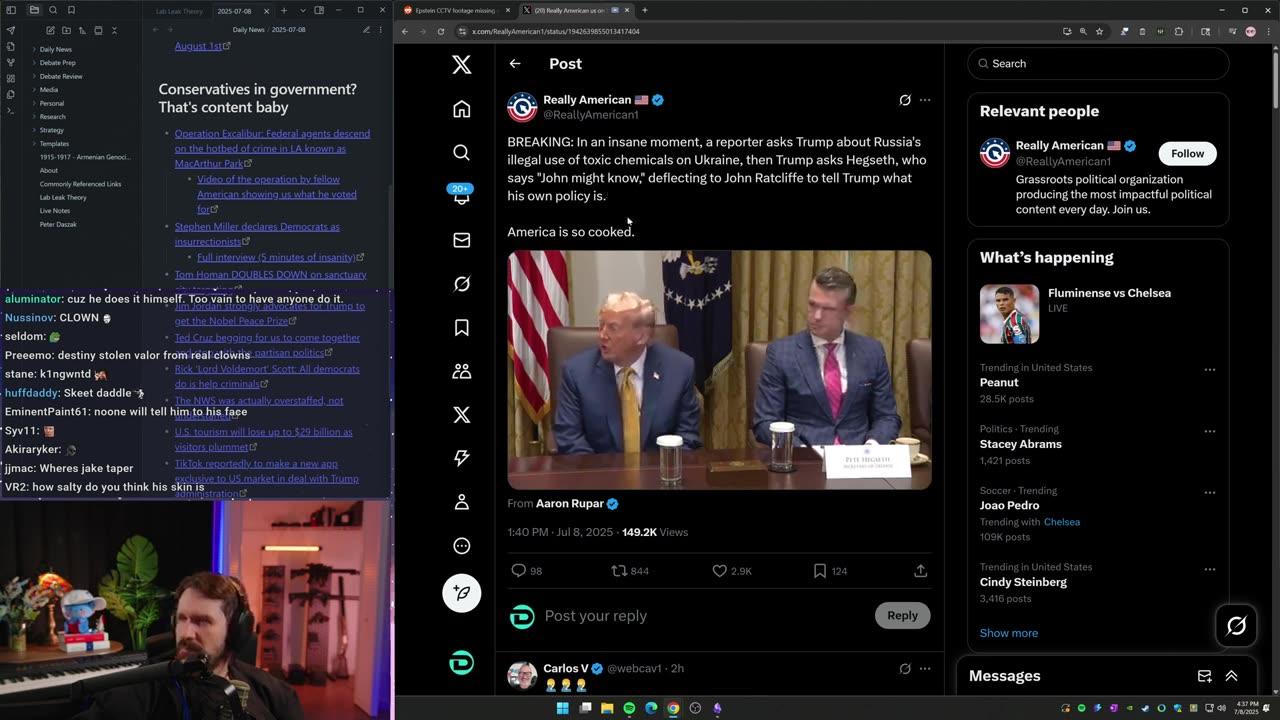The image size is (1280, 720).
Task: Expand the Messages drawer
Action: click(1231, 676)
